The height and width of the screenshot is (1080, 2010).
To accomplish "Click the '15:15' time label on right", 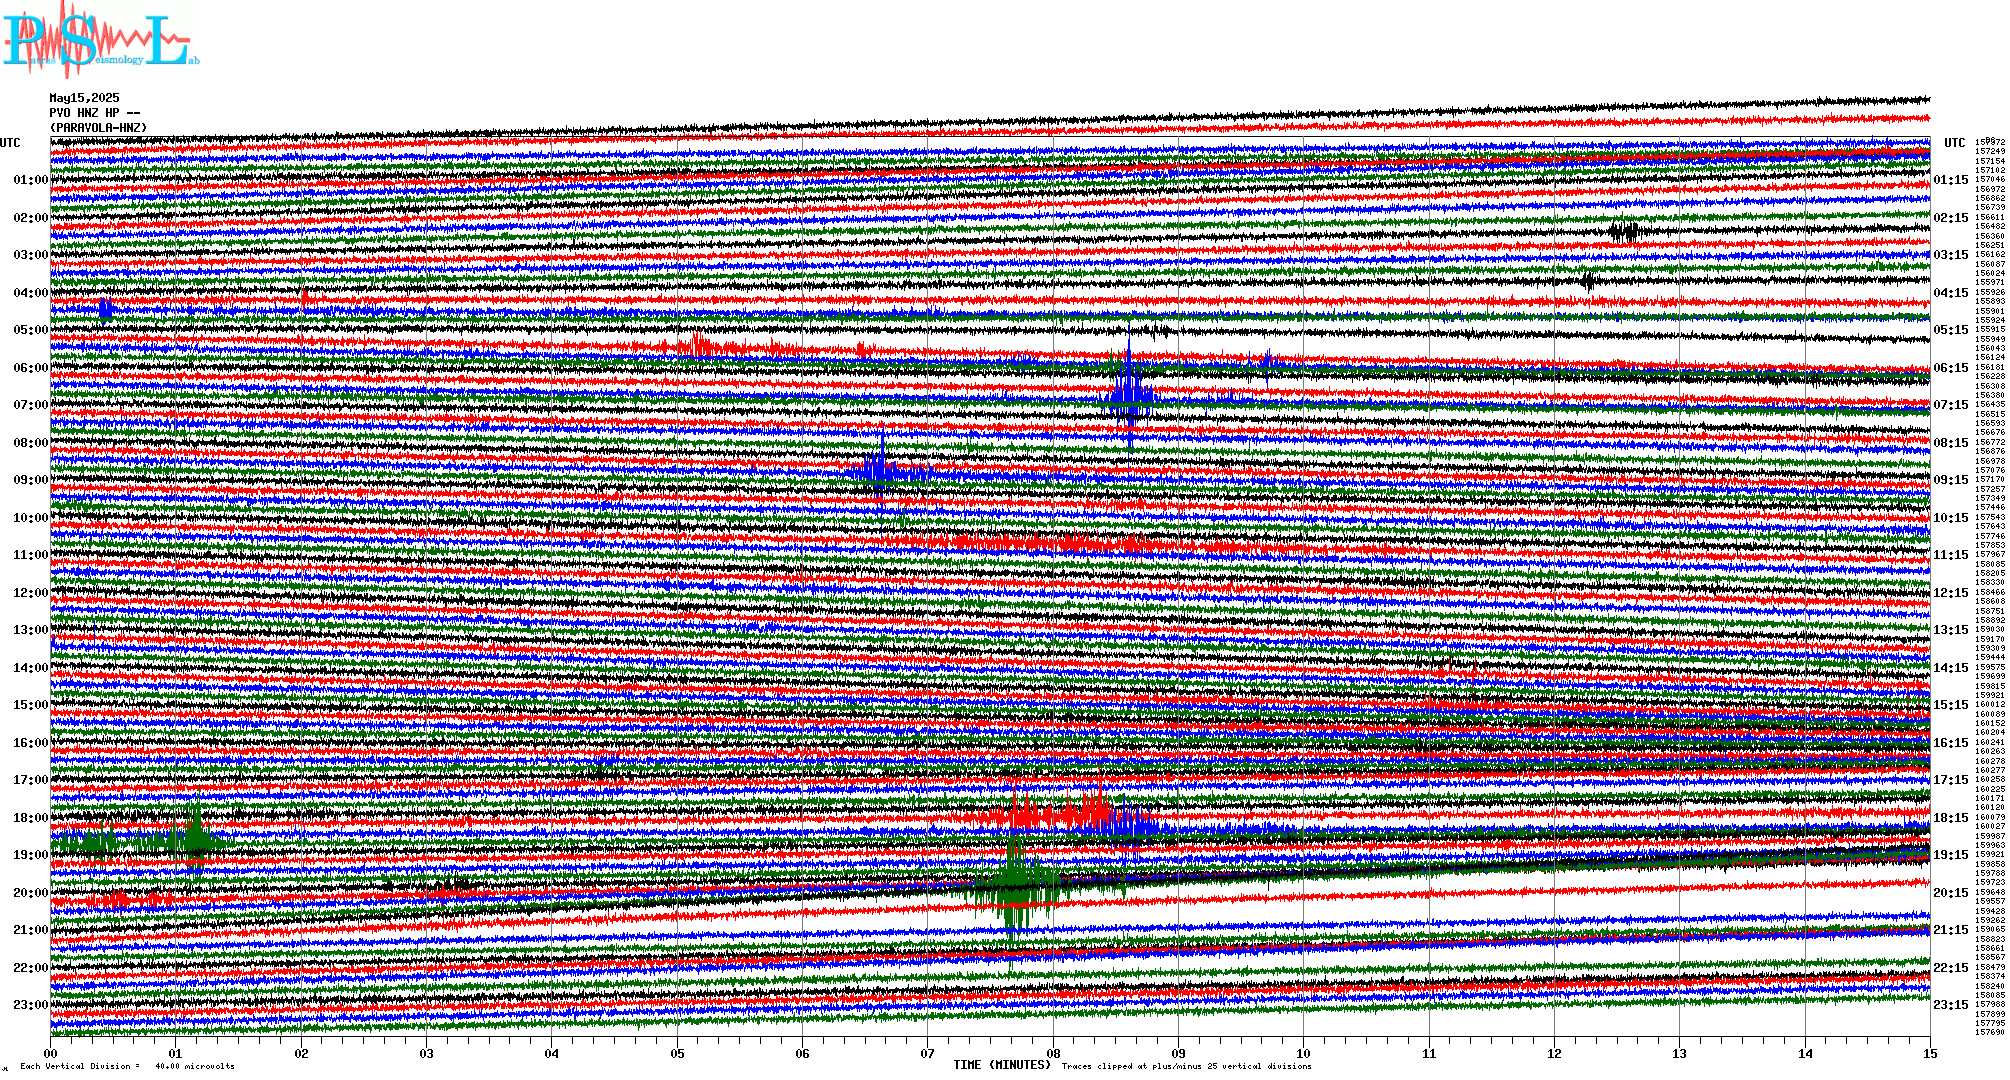I will (1951, 705).
